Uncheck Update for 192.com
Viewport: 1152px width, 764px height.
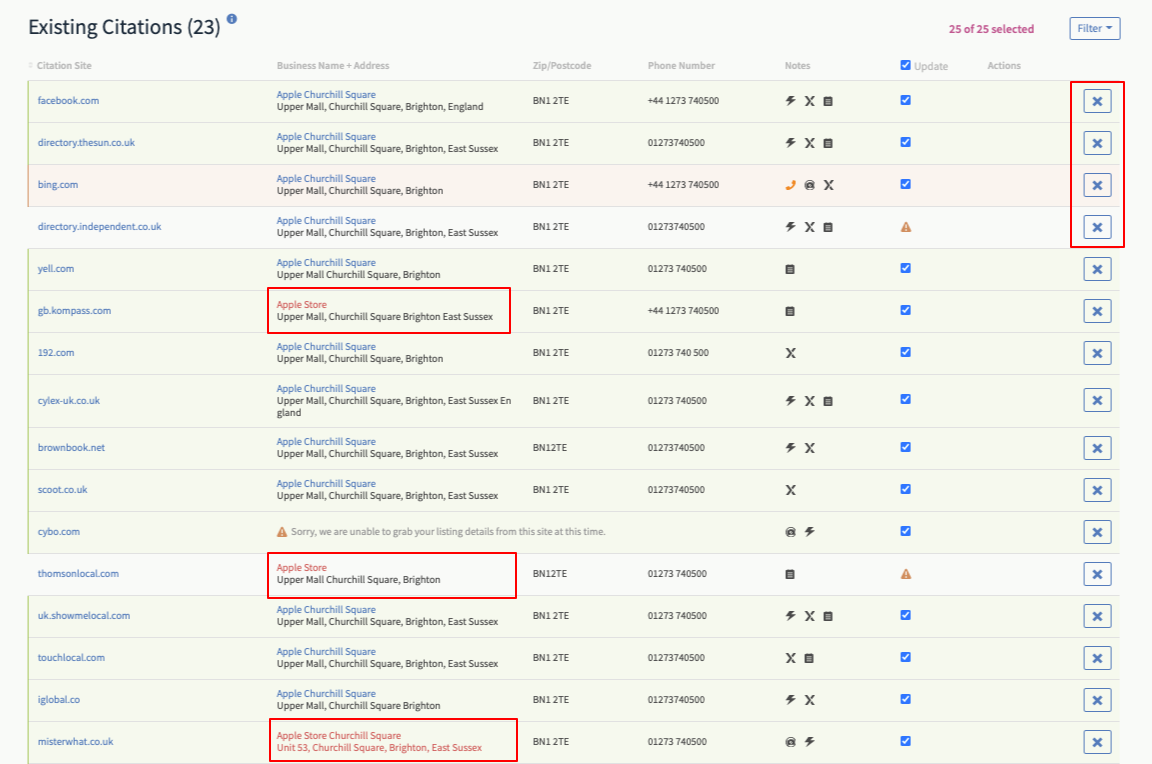[x=905, y=352]
